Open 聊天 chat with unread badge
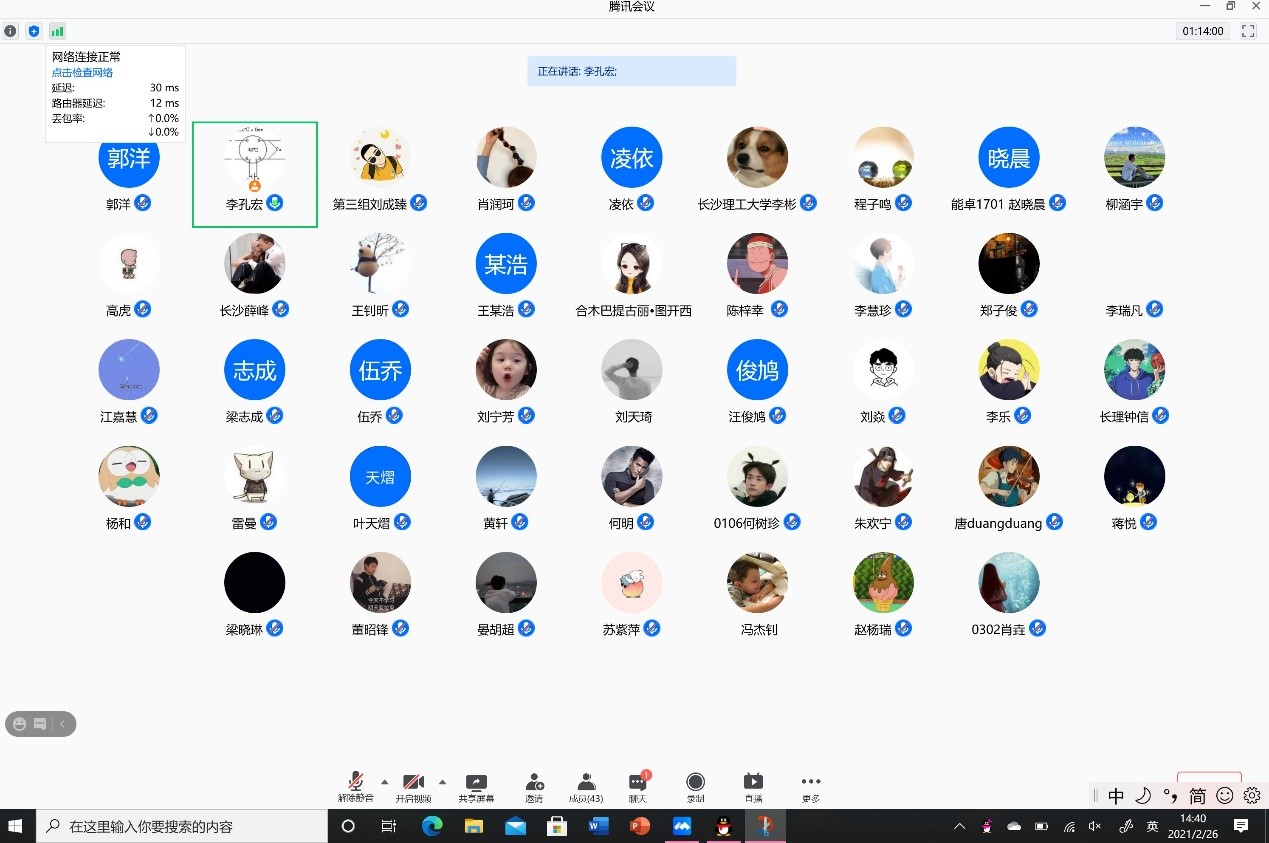1269x843 pixels. 637,787
